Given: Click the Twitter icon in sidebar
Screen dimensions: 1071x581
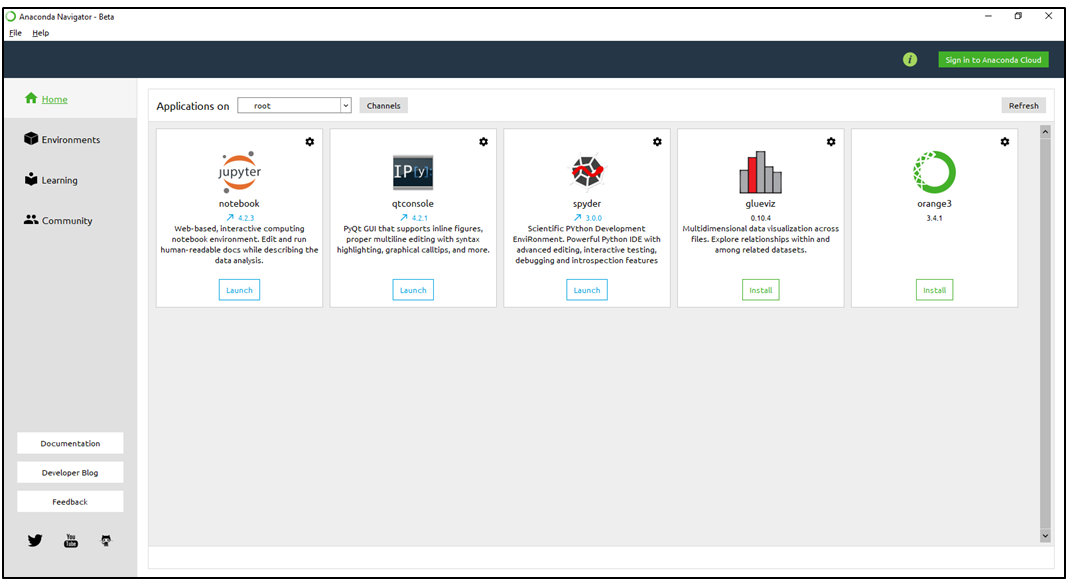Looking at the screenshot, I should [35, 541].
